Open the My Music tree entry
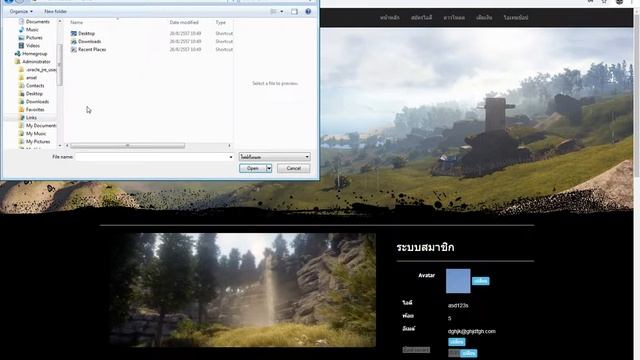640x360 pixels. pyautogui.click(x=33, y=133)
